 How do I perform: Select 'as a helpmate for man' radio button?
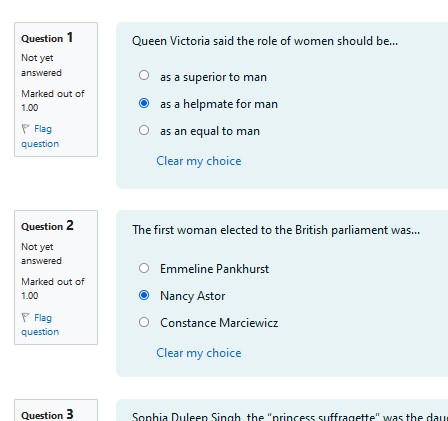[144, 103]
